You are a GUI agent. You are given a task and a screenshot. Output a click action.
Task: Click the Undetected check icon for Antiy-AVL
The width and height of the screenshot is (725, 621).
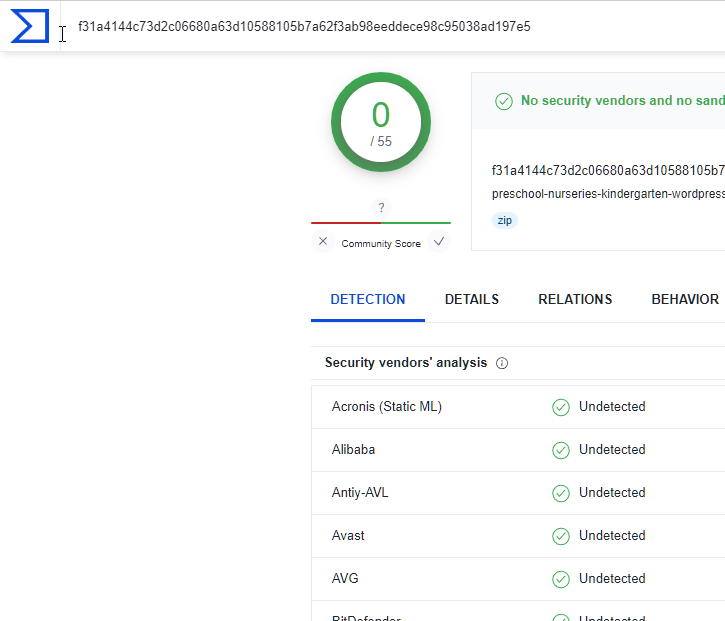561,493
